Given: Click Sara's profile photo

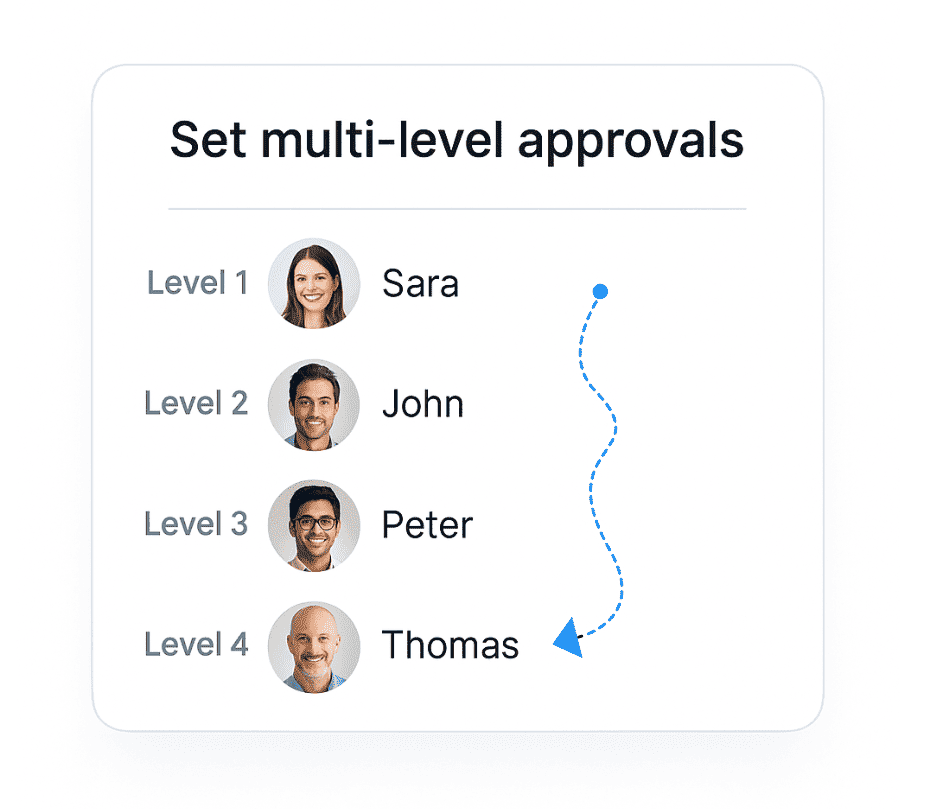Looking at the screenshot, I should 314,284.
